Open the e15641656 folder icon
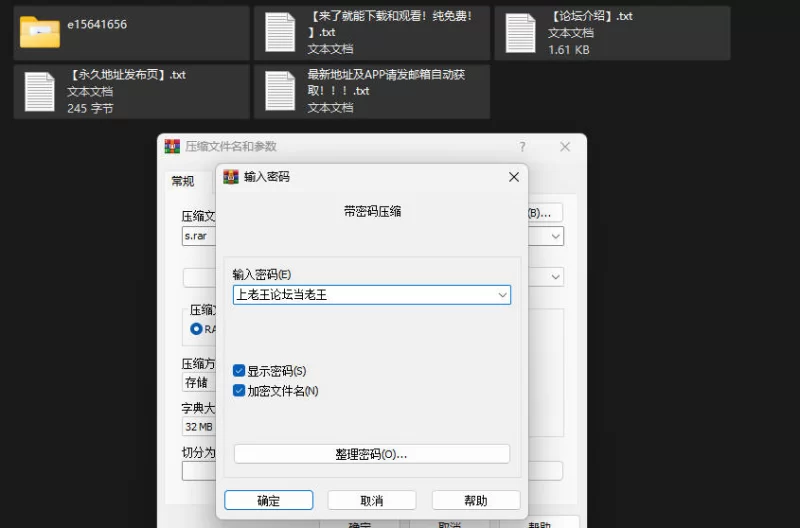This screenshot has height=528, width=800. tap(40, 33)
